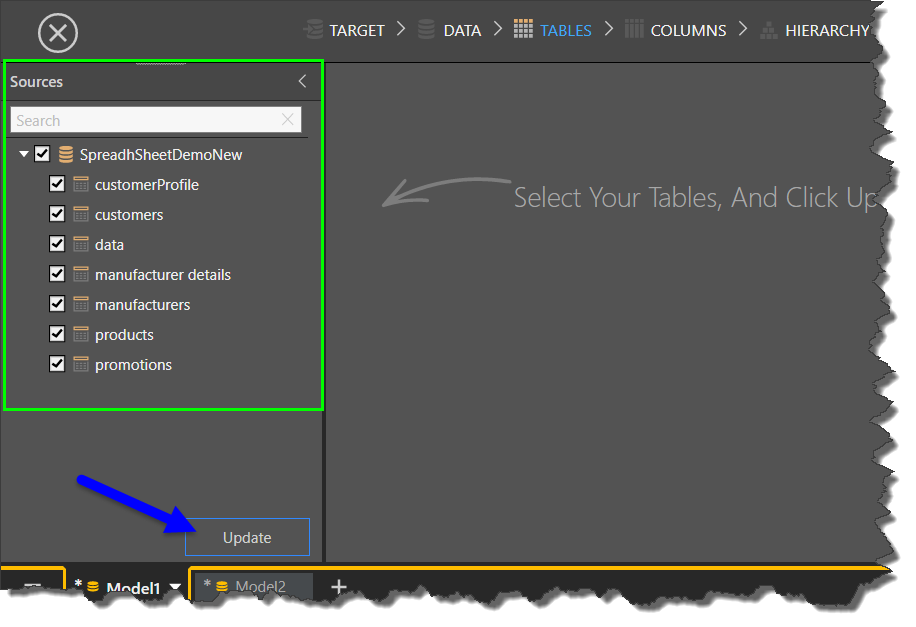This screenshot has height=627, width=916.
Task: Click the TABLES grid icon in breadcrumb
Action: pyautogui.click(x=523, y=30)
